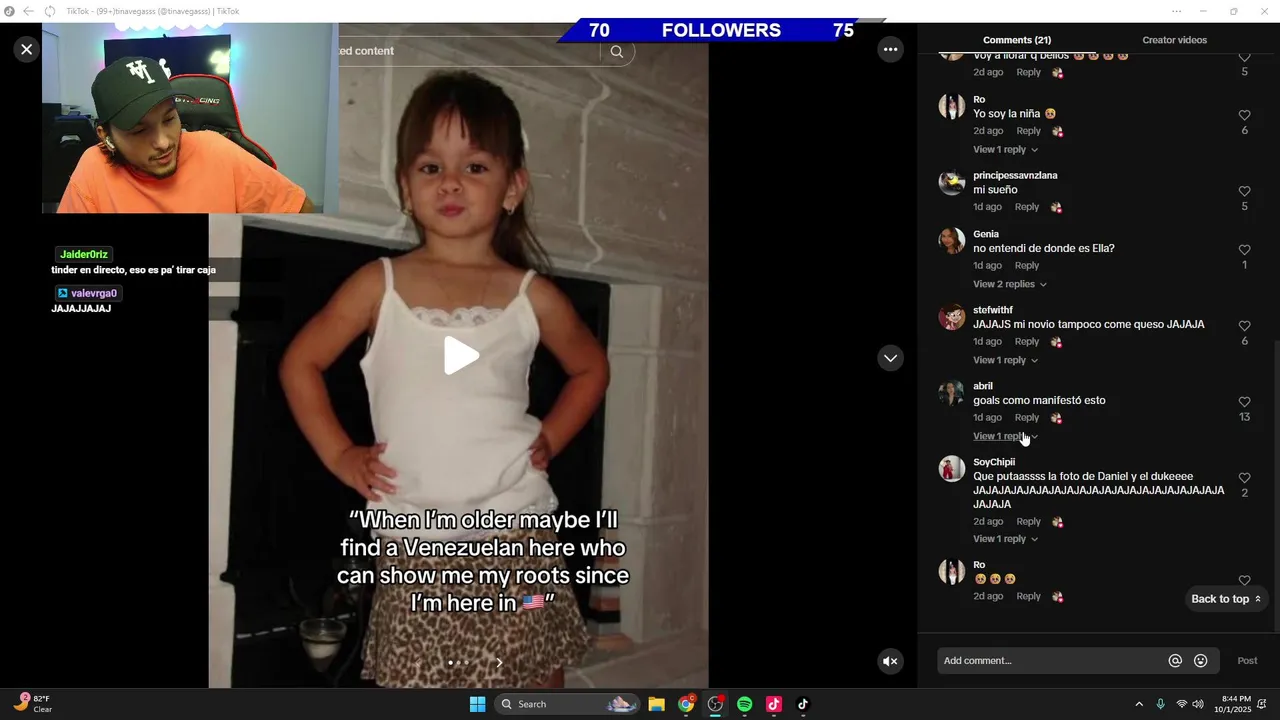This screenshot has height=720, width=1280.
Task: Open Chrome from the taskbar
Action: 686,704
